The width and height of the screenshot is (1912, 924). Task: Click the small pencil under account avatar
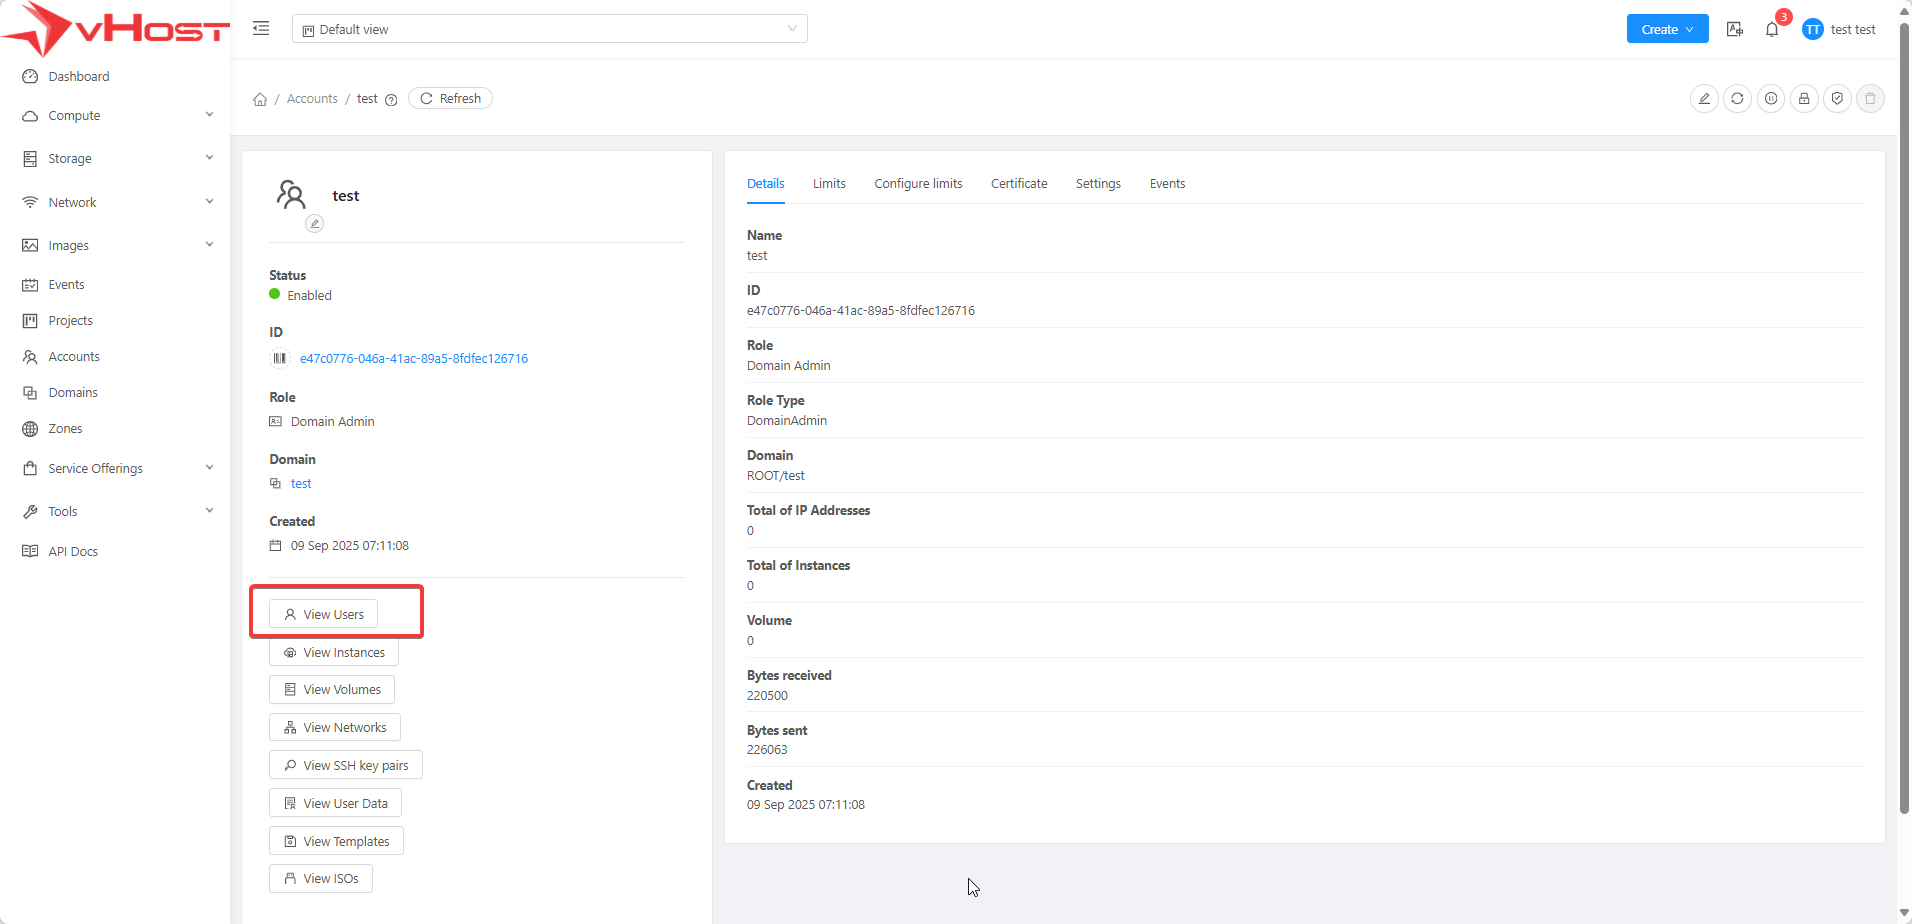click(x=314, y=224)
